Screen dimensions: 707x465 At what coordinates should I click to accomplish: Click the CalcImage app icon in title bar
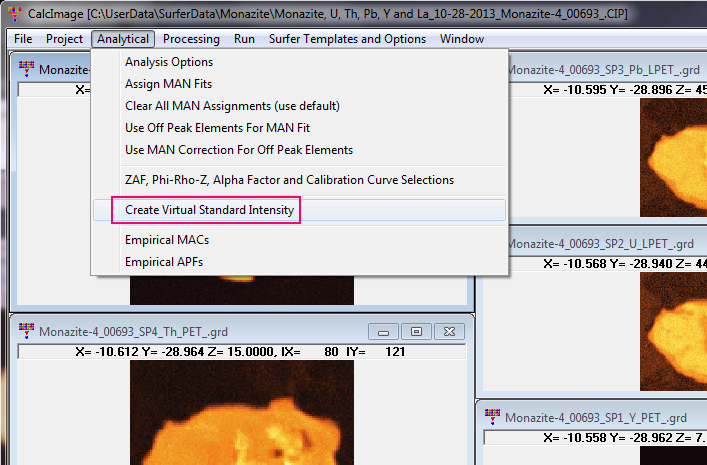(13, 12)
